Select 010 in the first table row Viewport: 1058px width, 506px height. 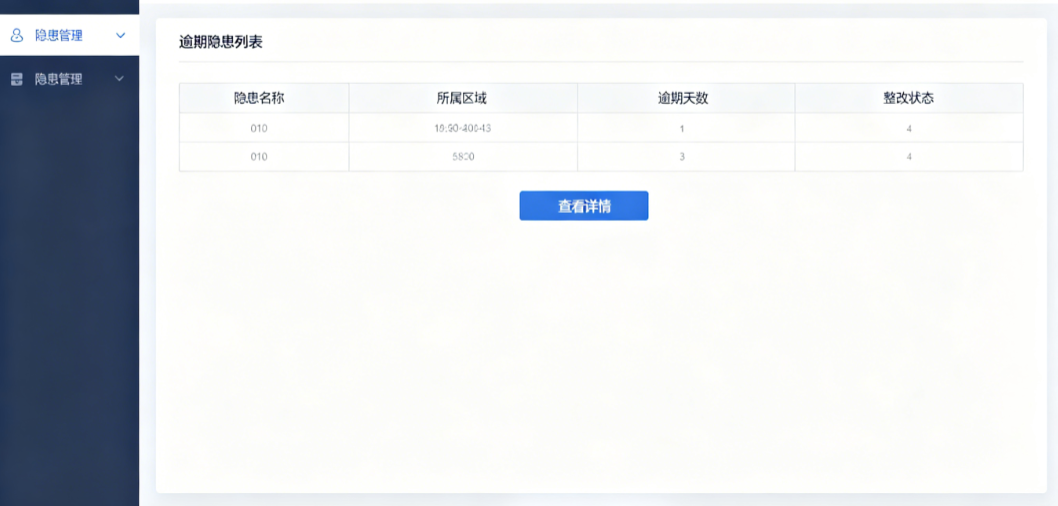point(259,128)
